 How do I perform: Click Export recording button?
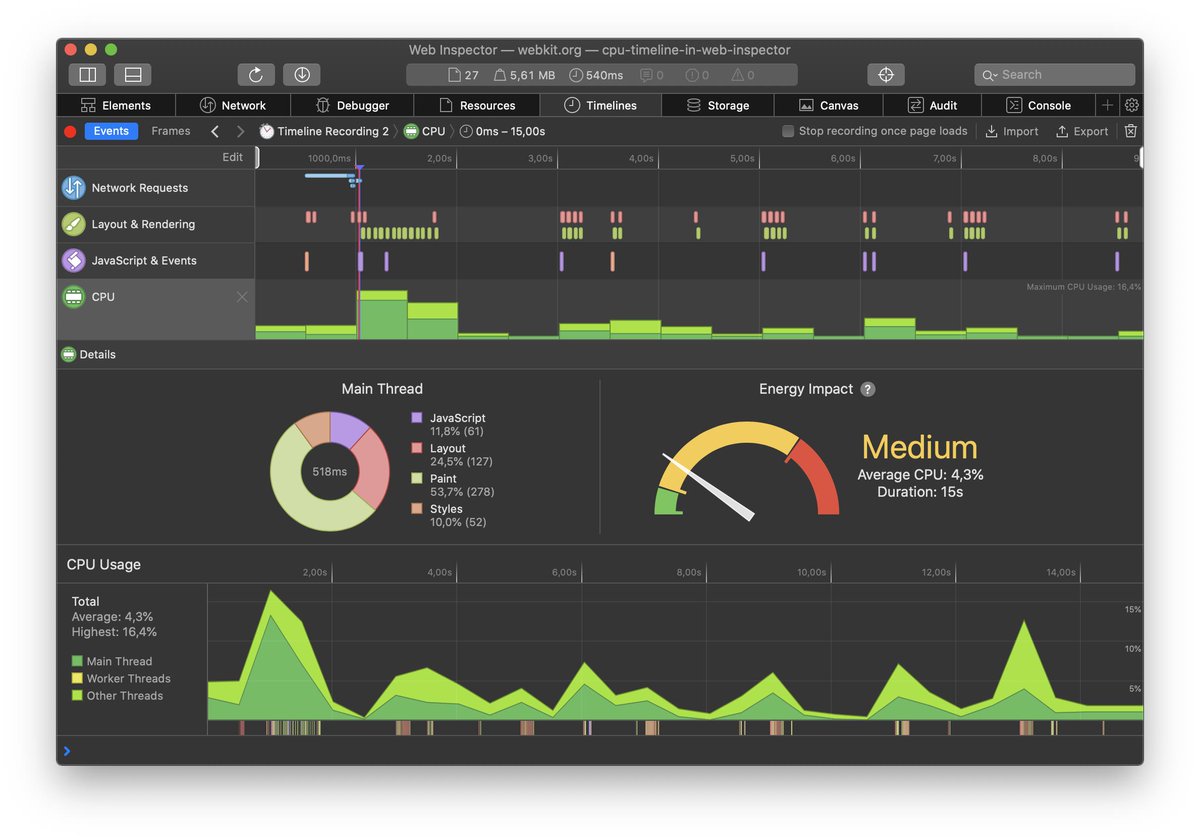tap(1082, 131)
